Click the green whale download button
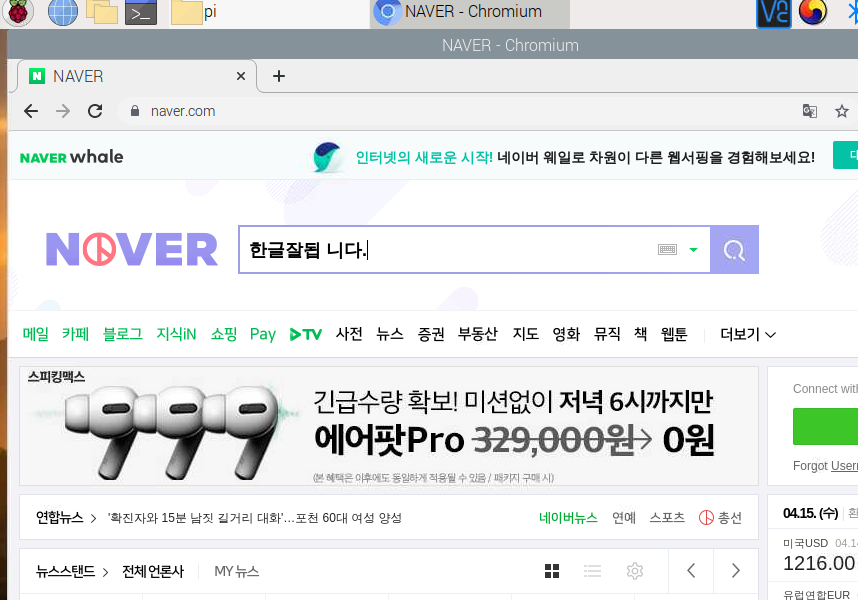The height and width of the screenshot is (600, 858). point(845,155)
